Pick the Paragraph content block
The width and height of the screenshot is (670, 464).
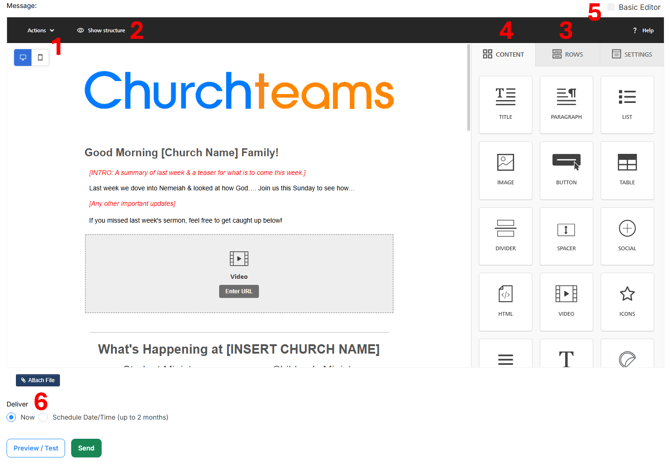pyautogui.click(x=566, y=105)
